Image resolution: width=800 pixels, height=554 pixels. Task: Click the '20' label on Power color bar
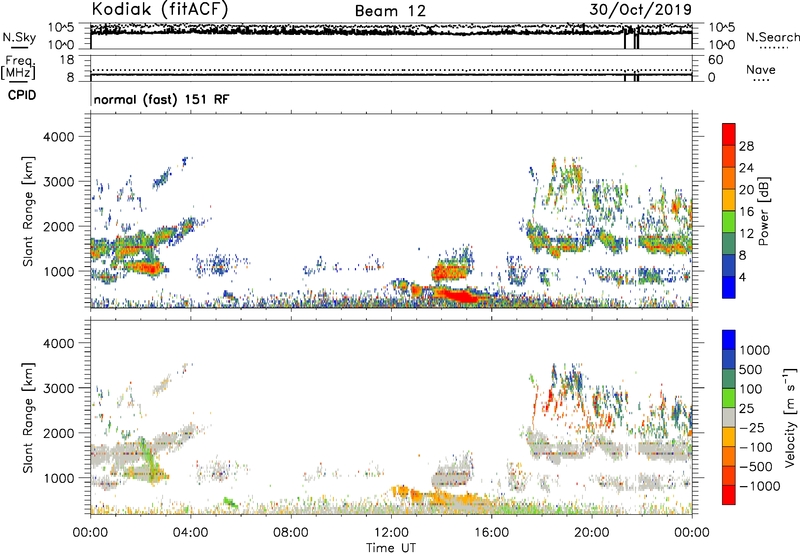click(746, 190)
